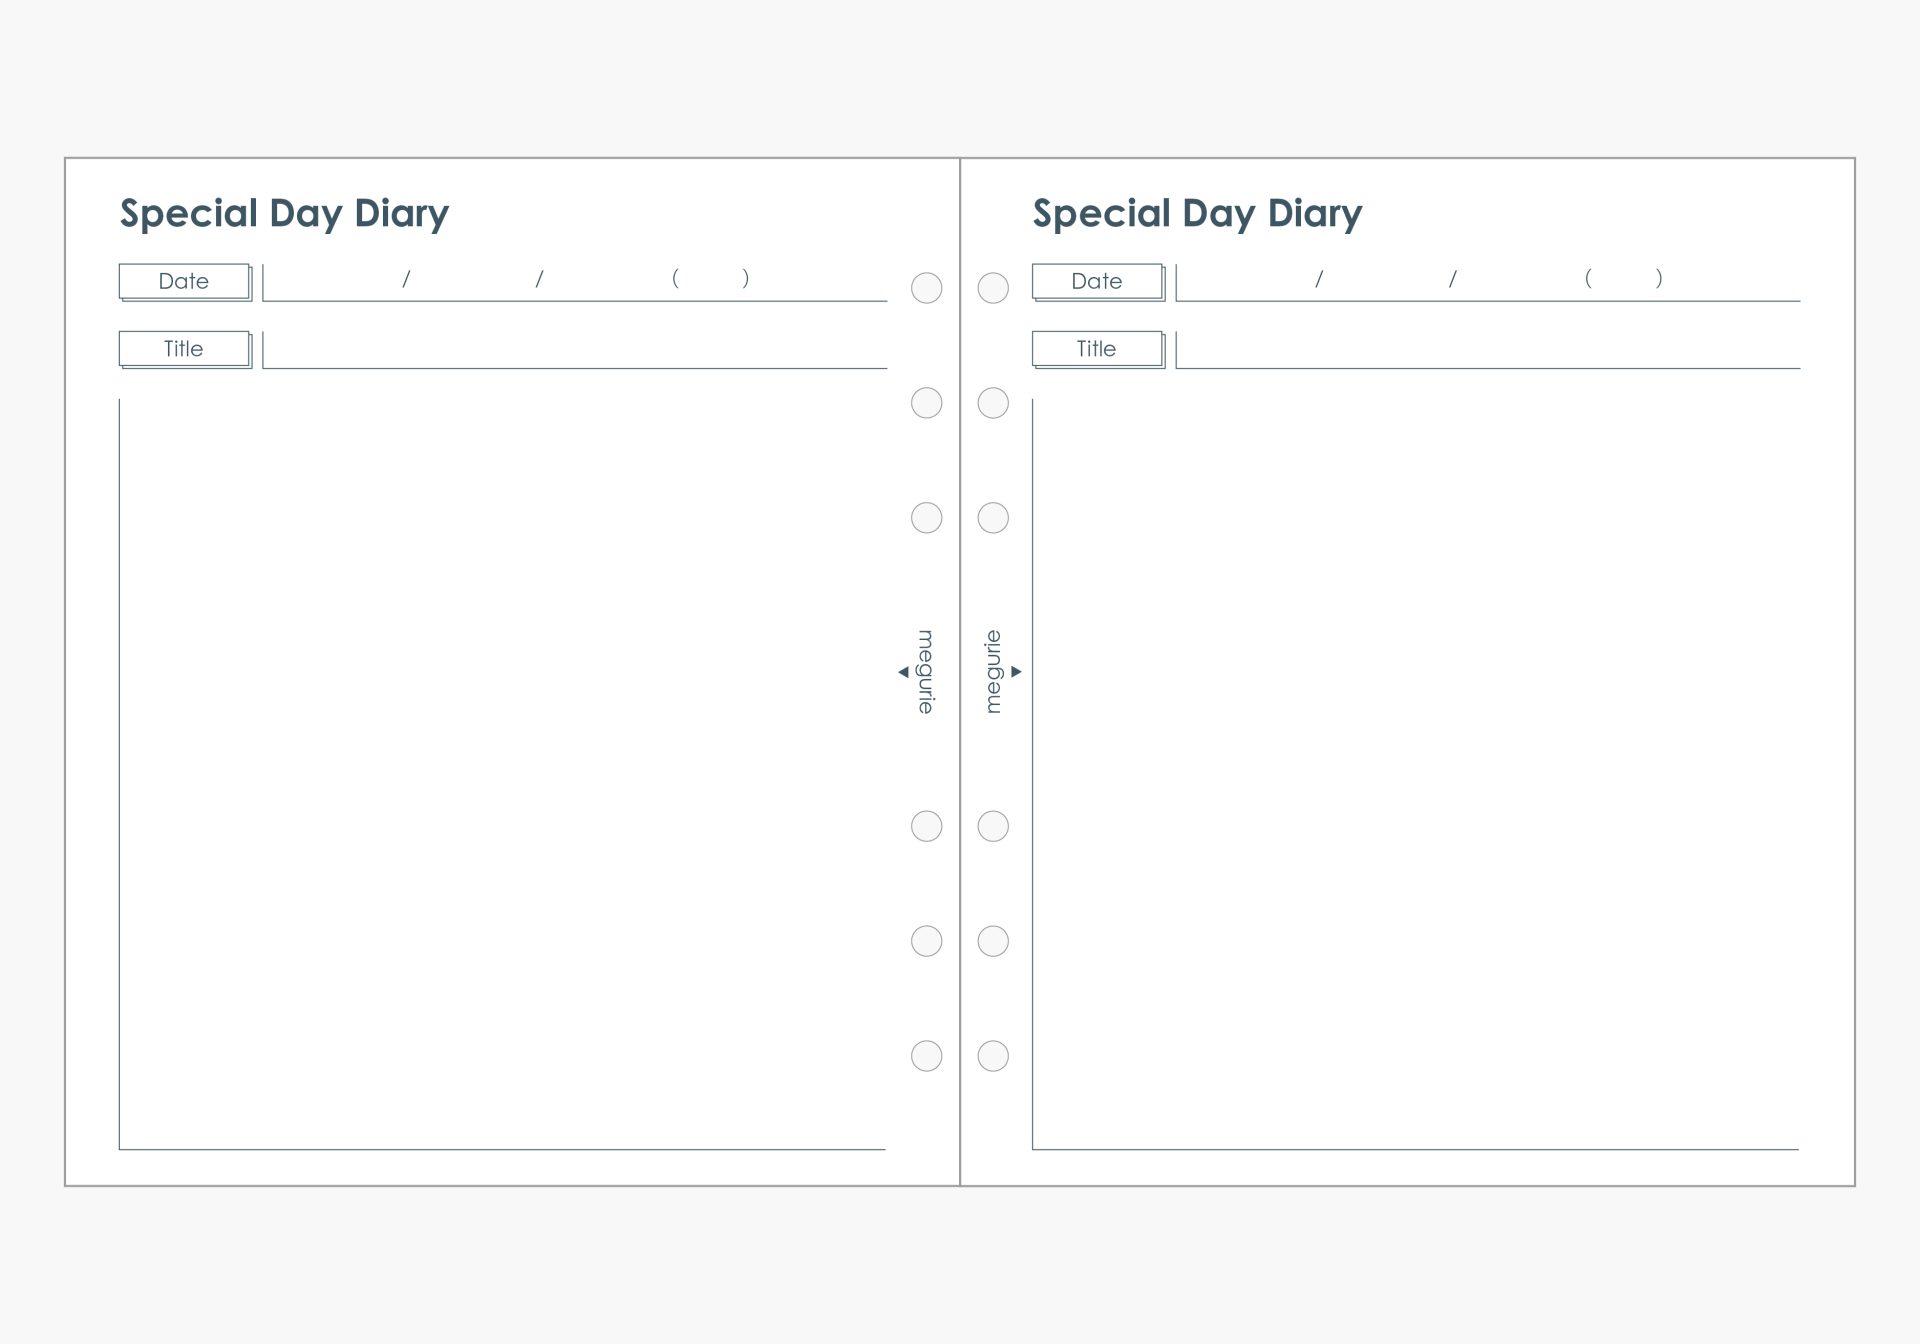The height and width of the screenshot is (1344, 1920).
Task: Click the bottom binder hole on right page
Action: [993, 1056]
